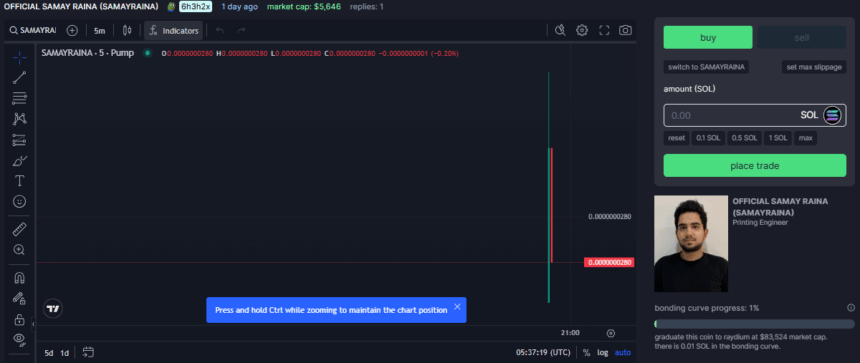Undo the last chart action
The image size is (860, 363).
(x=220, y=31)
